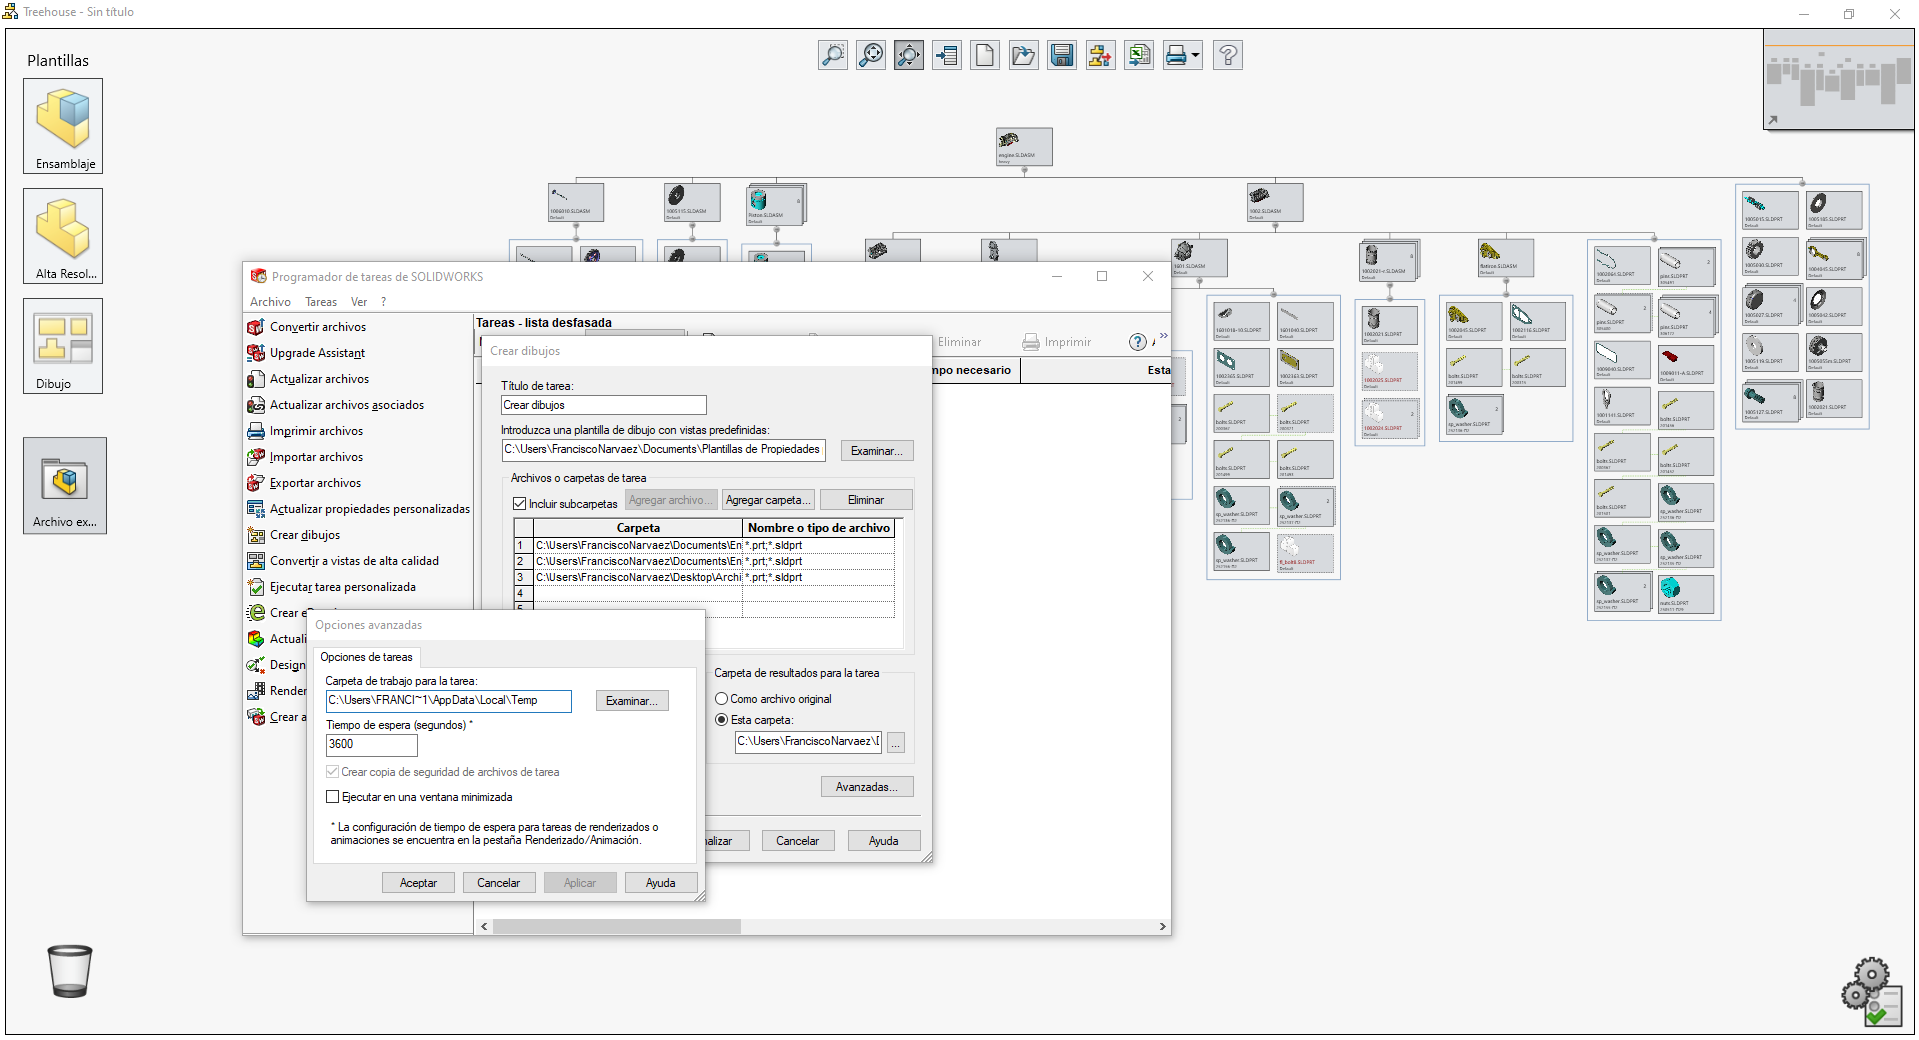
Task: Uncheck Incluir subcarpetas
Action: 519,504
